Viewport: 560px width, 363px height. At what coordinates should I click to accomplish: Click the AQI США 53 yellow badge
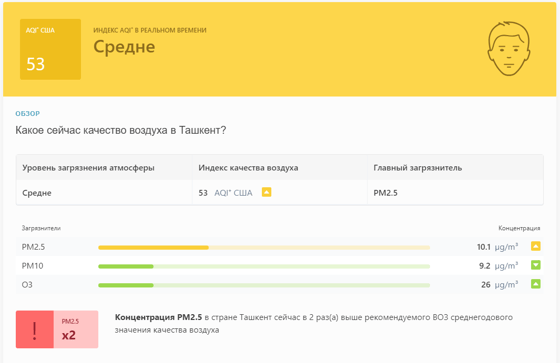50,49
